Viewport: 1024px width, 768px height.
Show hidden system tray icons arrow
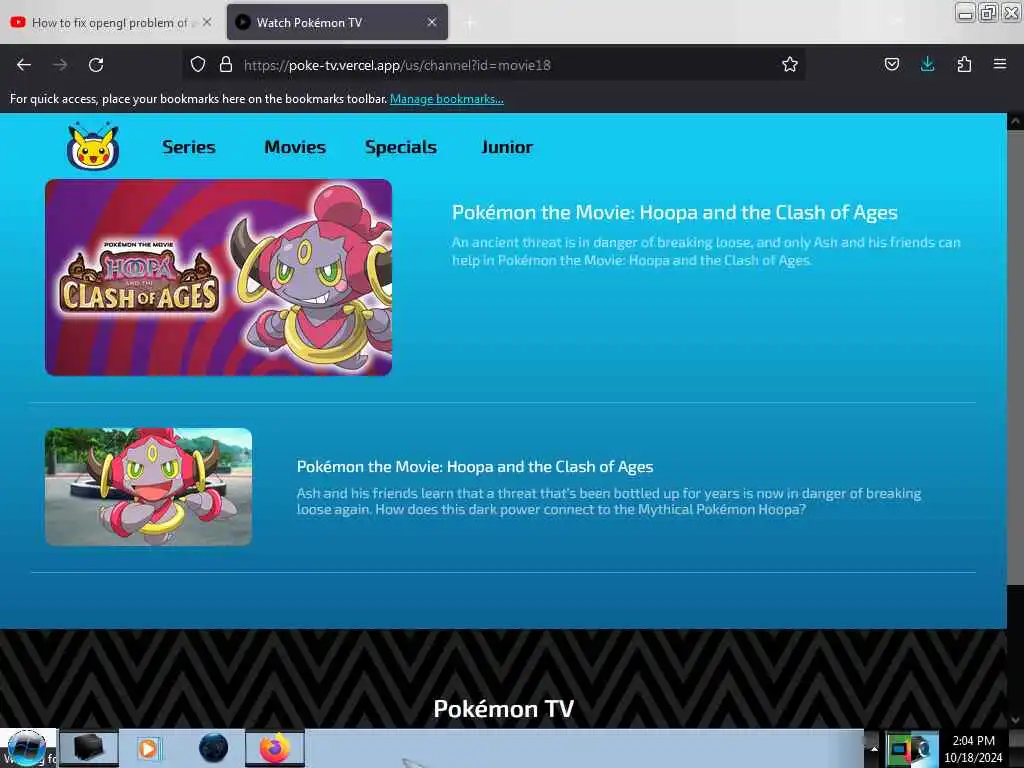[873, 748]
